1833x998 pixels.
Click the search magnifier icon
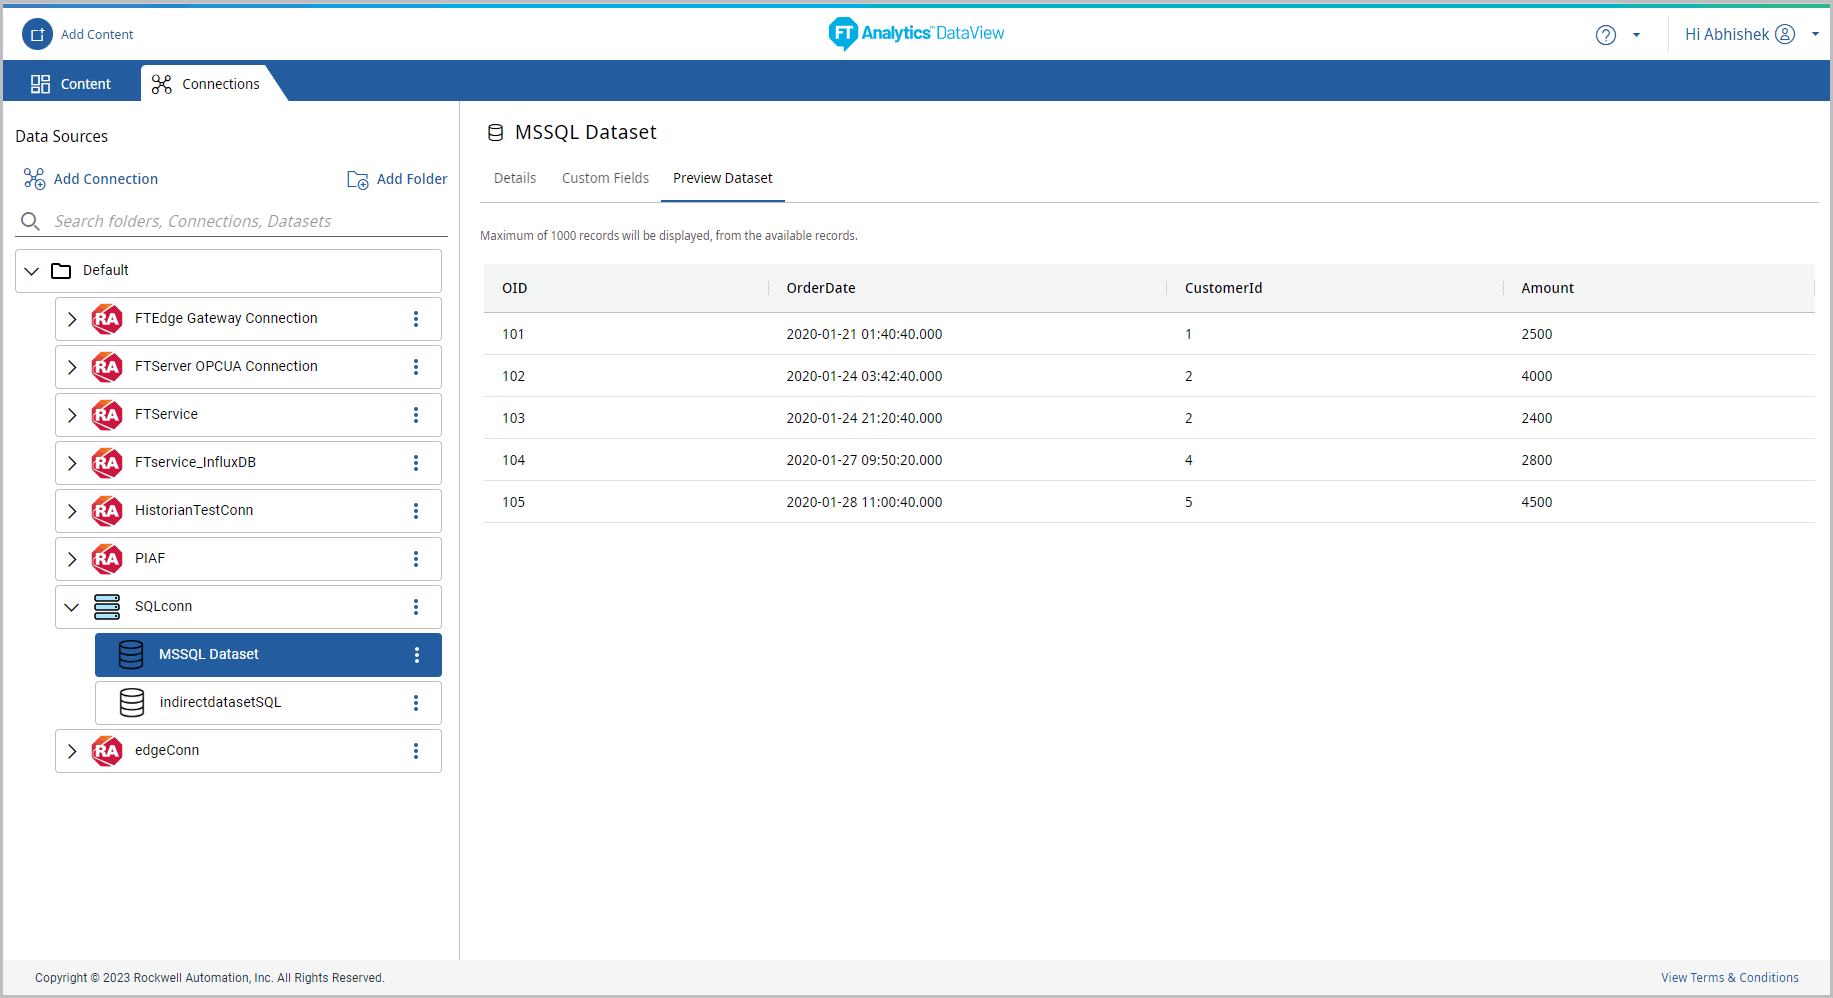(31, 221)
